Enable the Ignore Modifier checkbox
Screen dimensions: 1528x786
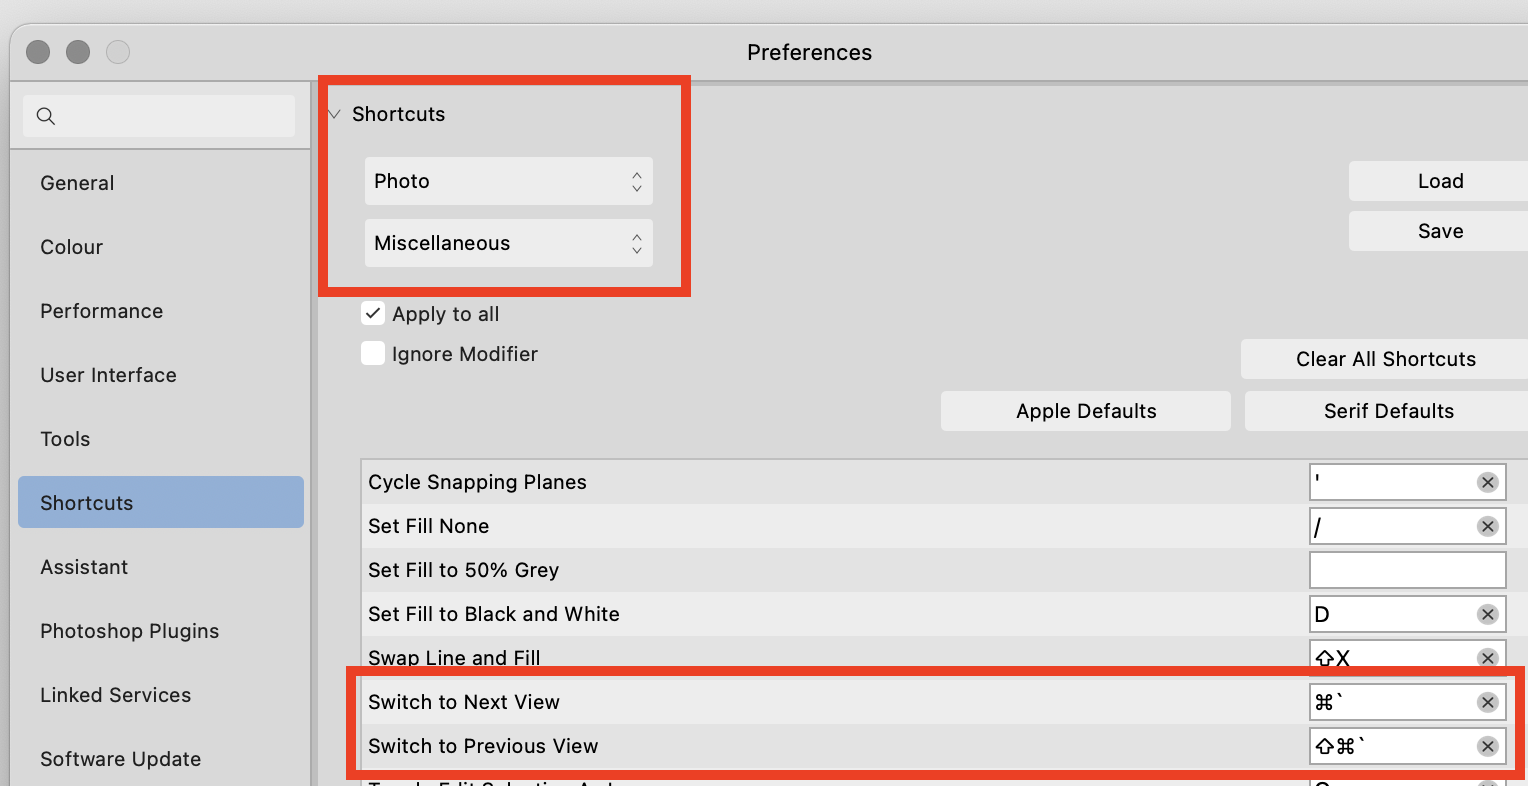(373, 354)
